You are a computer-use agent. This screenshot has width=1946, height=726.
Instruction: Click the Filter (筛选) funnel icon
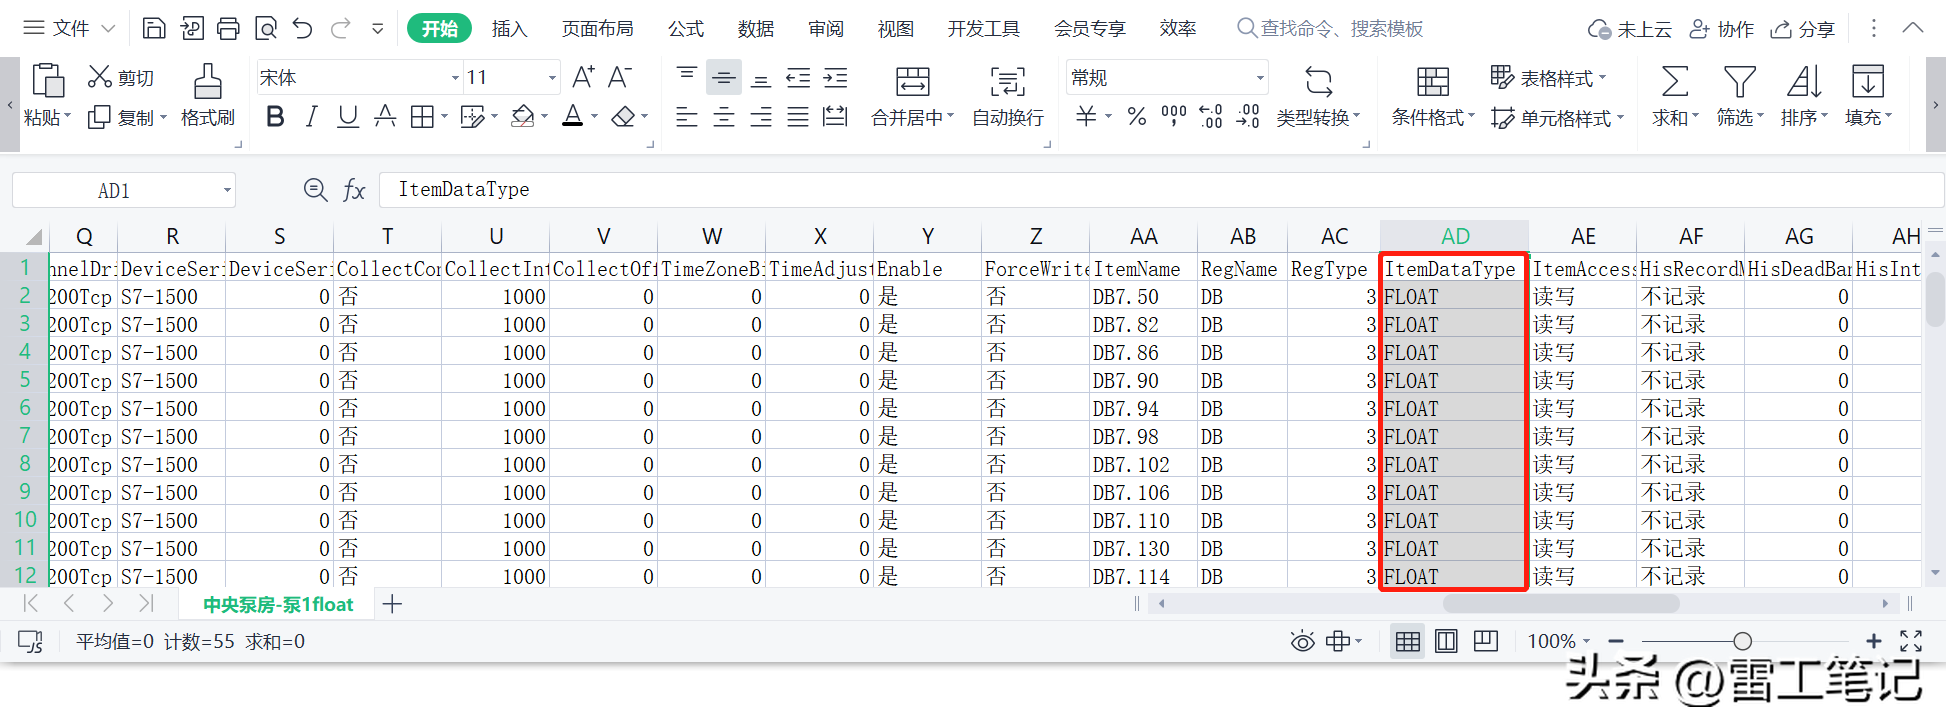tap(1739, 82)
